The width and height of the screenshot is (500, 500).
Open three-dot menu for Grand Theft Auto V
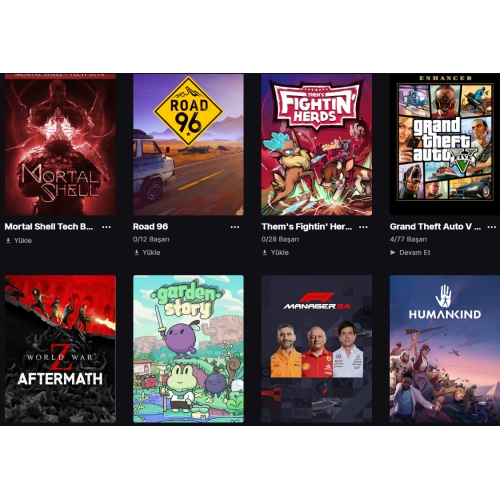492,227
